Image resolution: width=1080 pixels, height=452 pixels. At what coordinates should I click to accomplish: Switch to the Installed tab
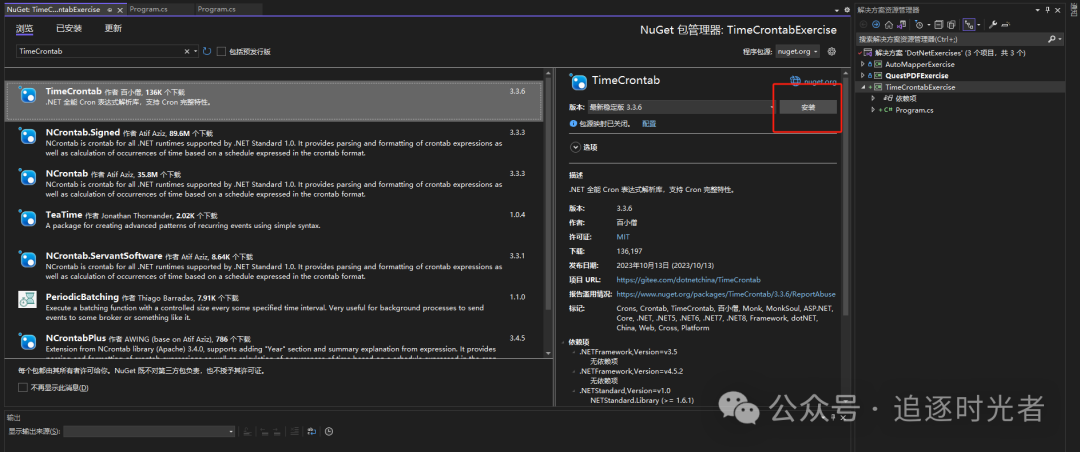(69, 29)
